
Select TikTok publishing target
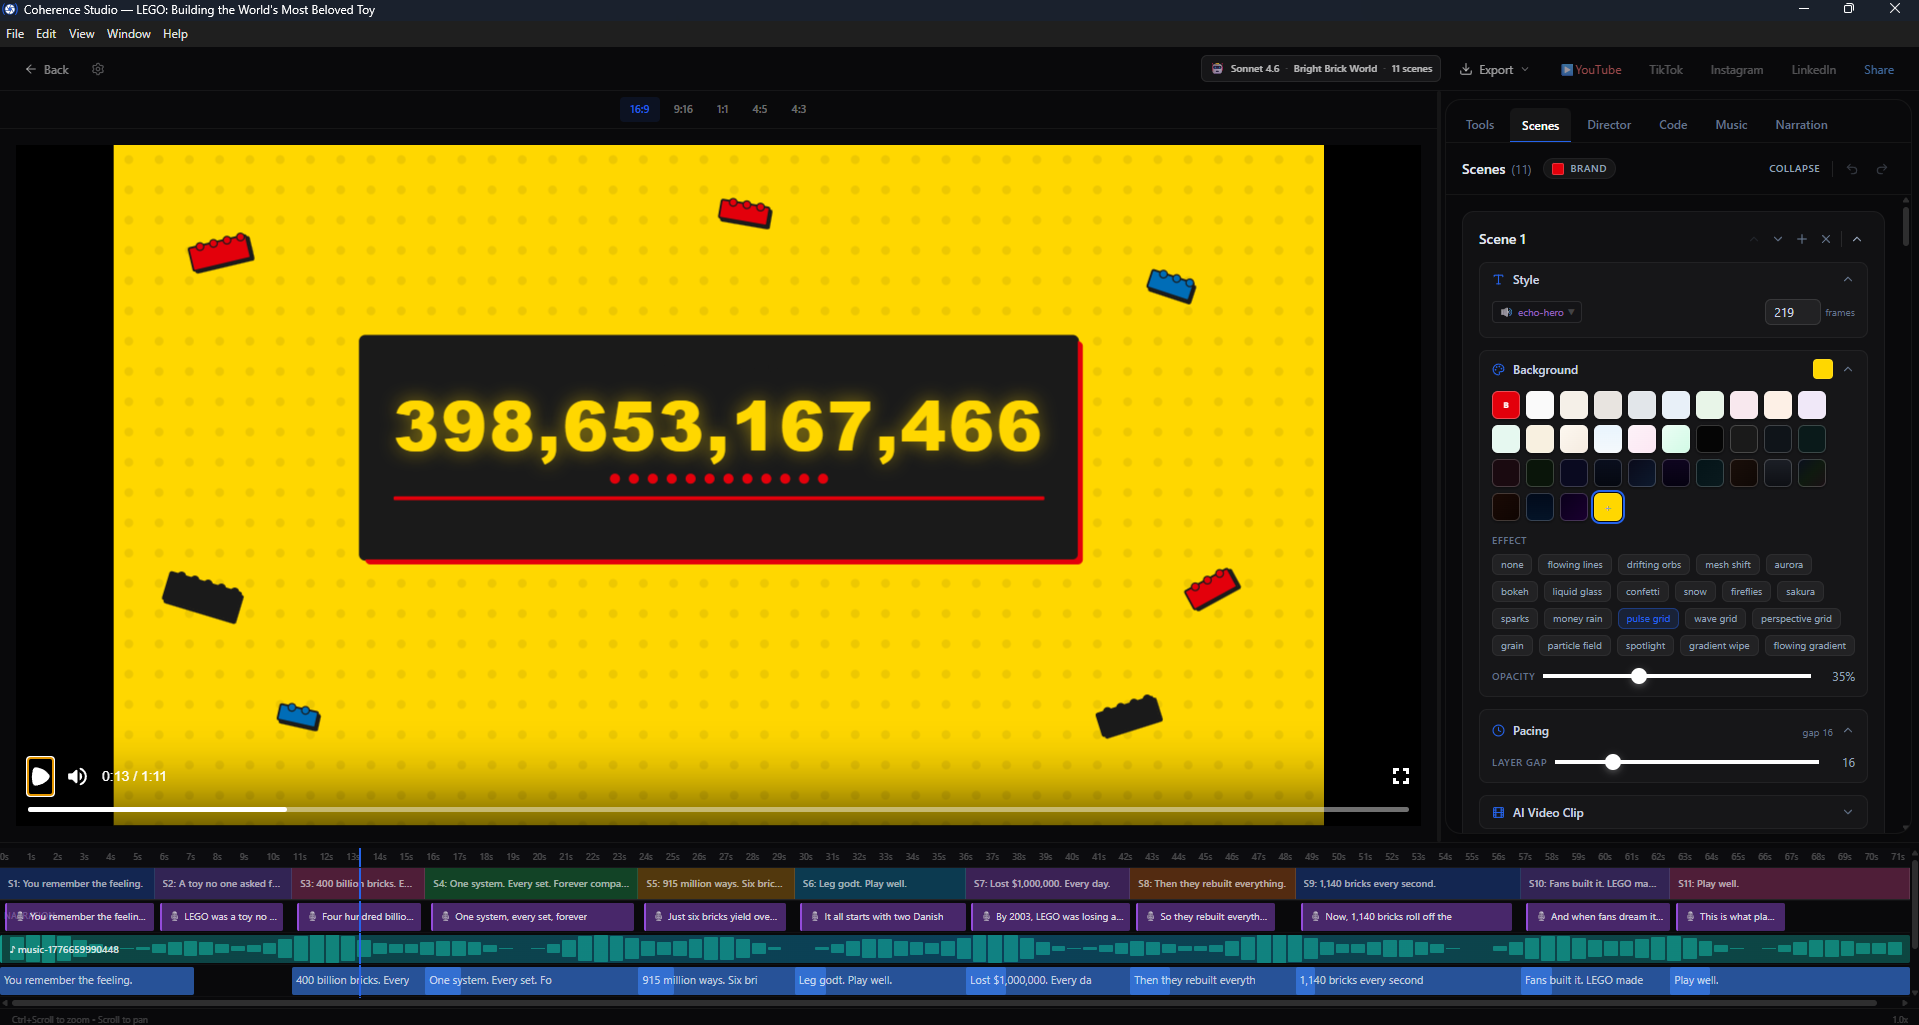coord(1665,70)
